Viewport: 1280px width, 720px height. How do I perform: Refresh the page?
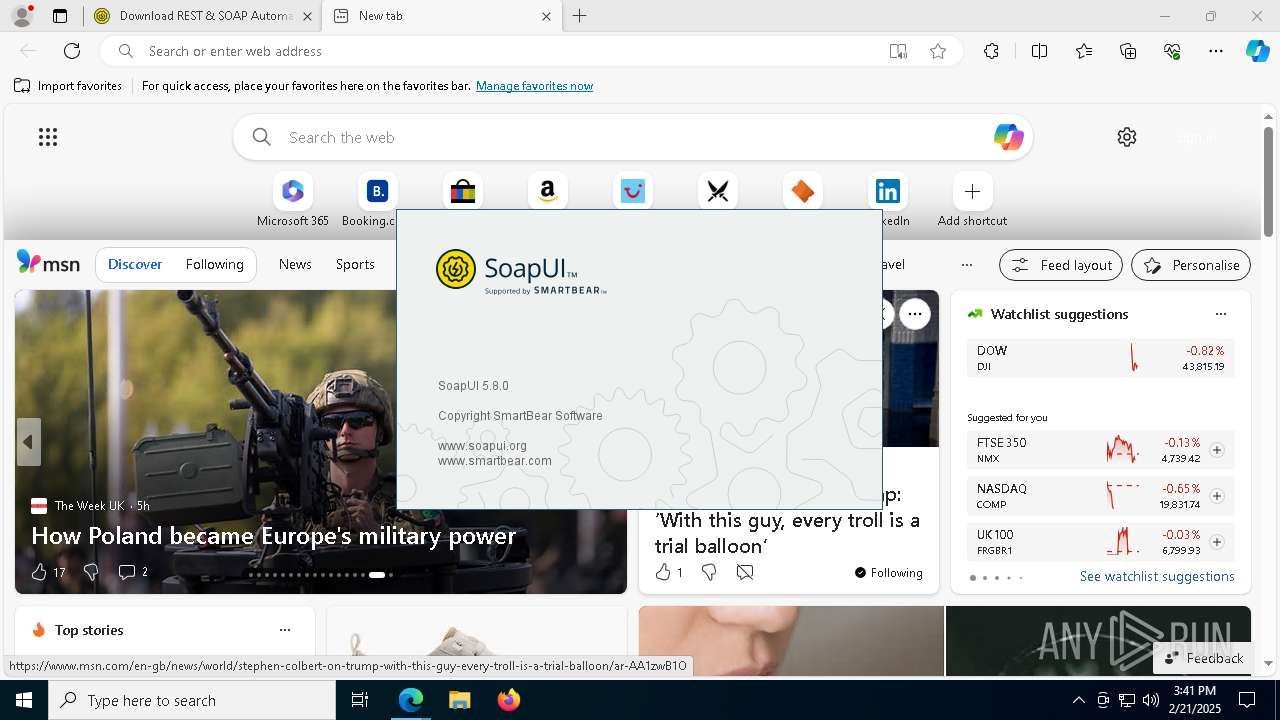pos(72,51)
